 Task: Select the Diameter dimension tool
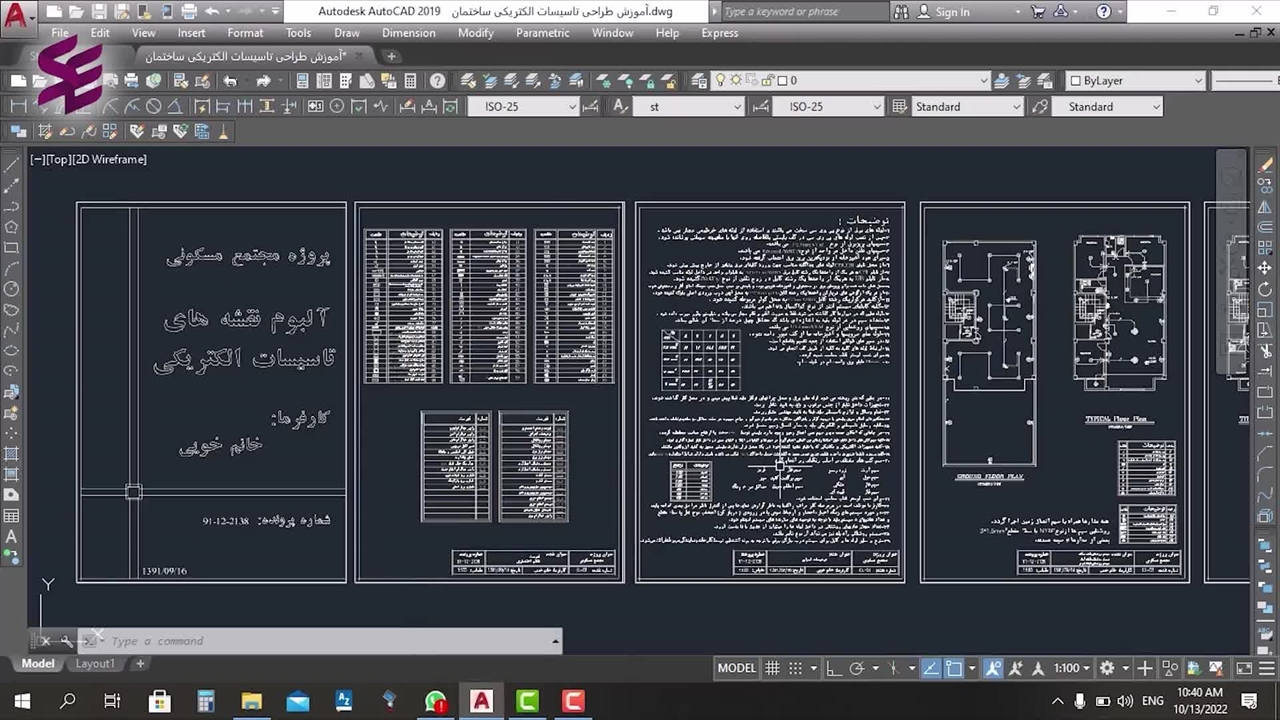[x=153, y=107]
